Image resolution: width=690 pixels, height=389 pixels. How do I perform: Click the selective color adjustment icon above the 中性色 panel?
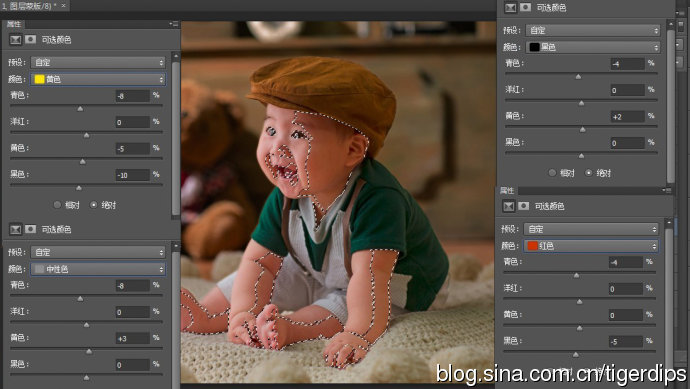click(x=15, y=229)
